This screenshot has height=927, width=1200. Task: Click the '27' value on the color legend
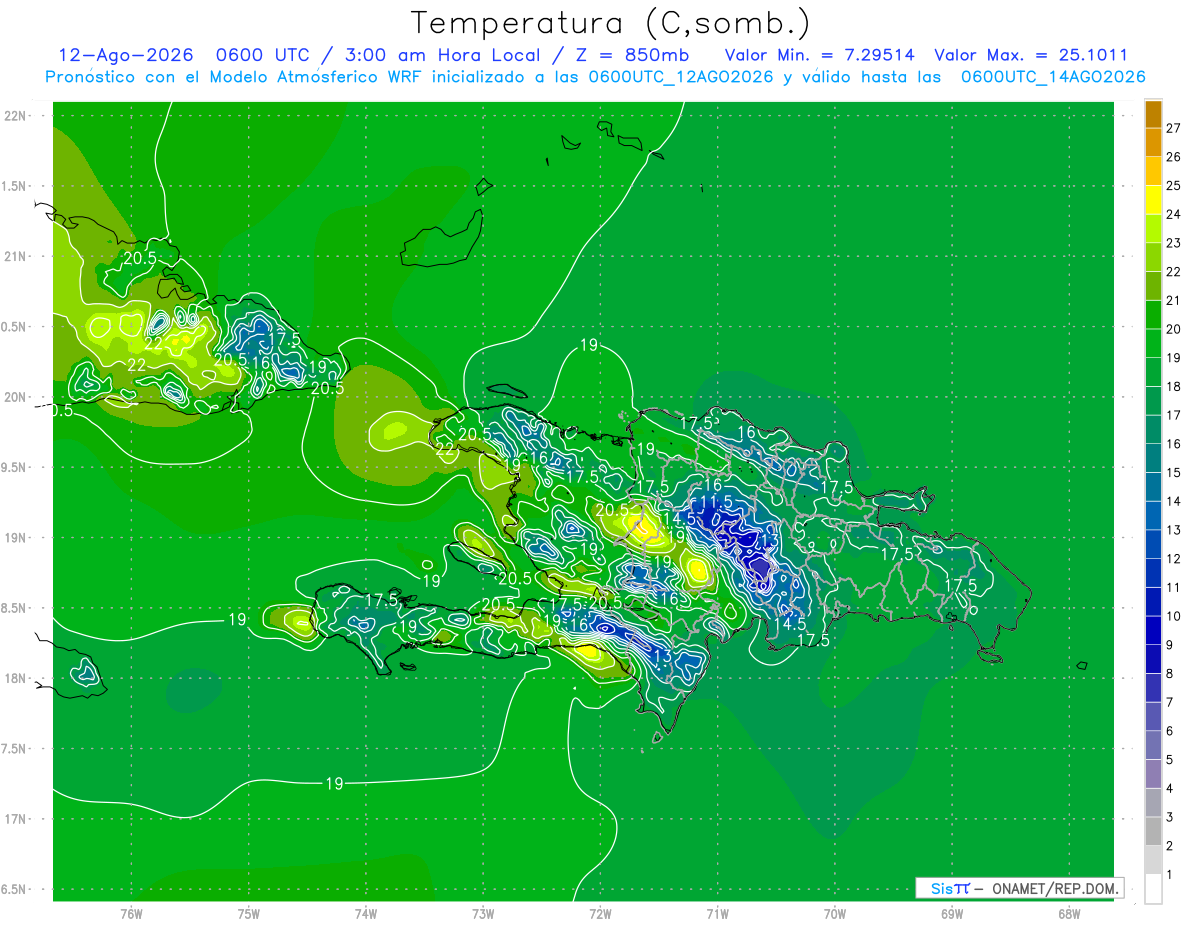[1173, 128]
